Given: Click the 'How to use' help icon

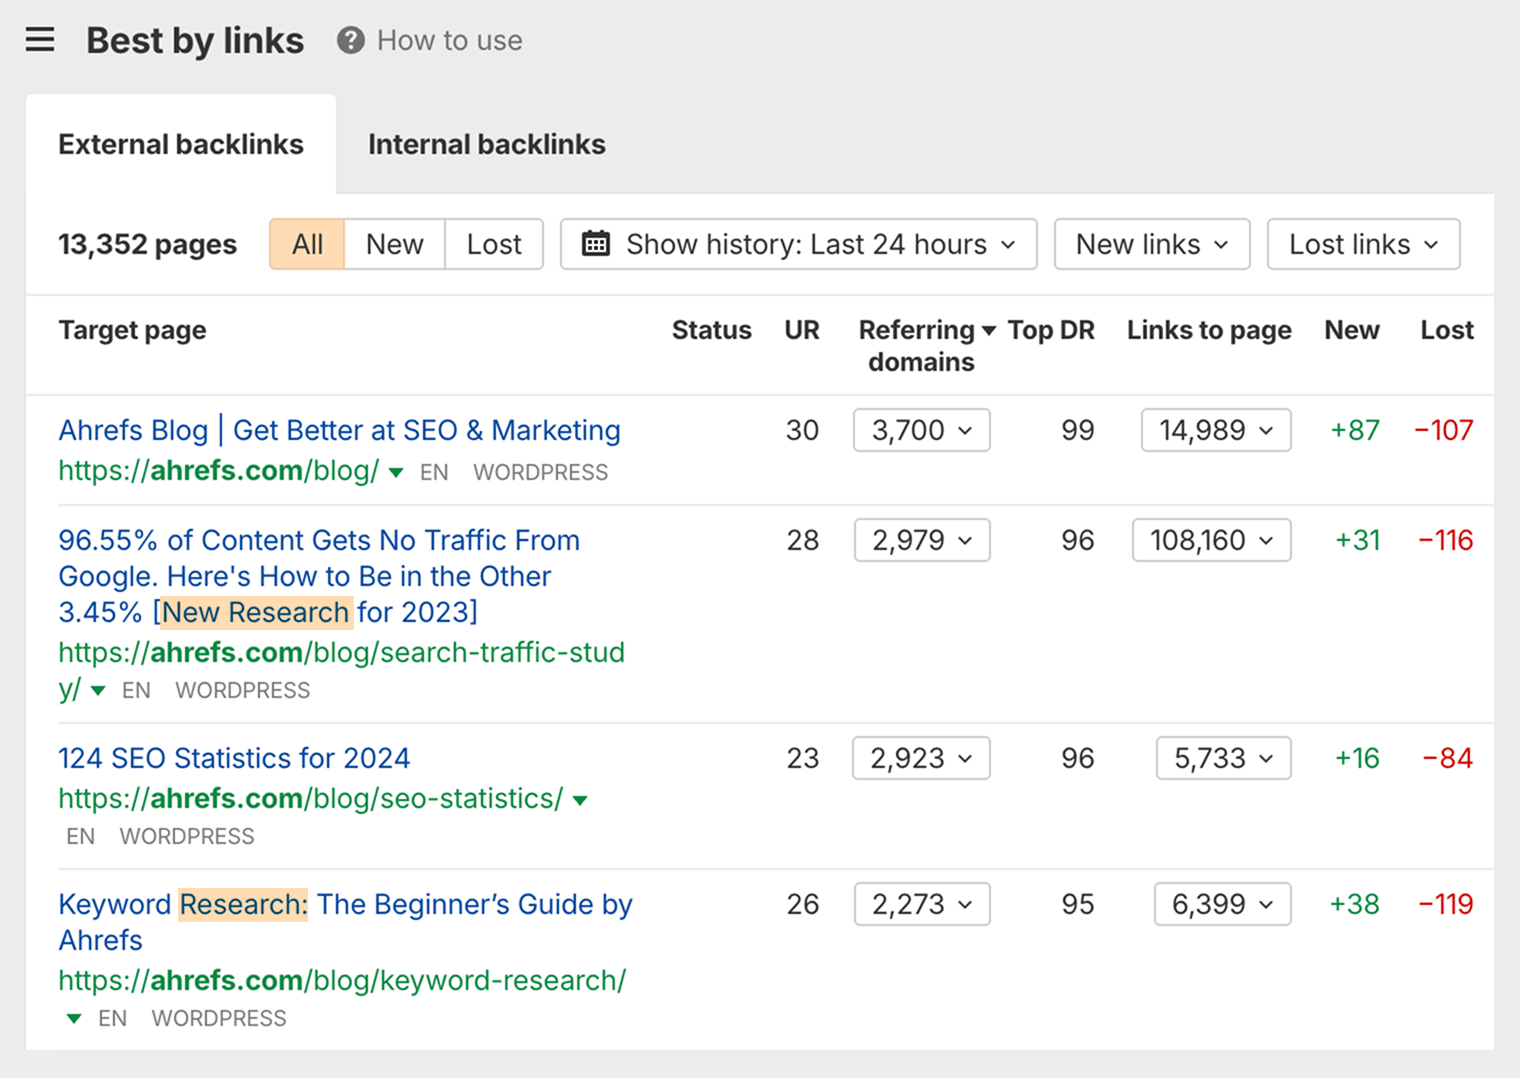Looking at the screenshot, I should click(x=351, y=40).
